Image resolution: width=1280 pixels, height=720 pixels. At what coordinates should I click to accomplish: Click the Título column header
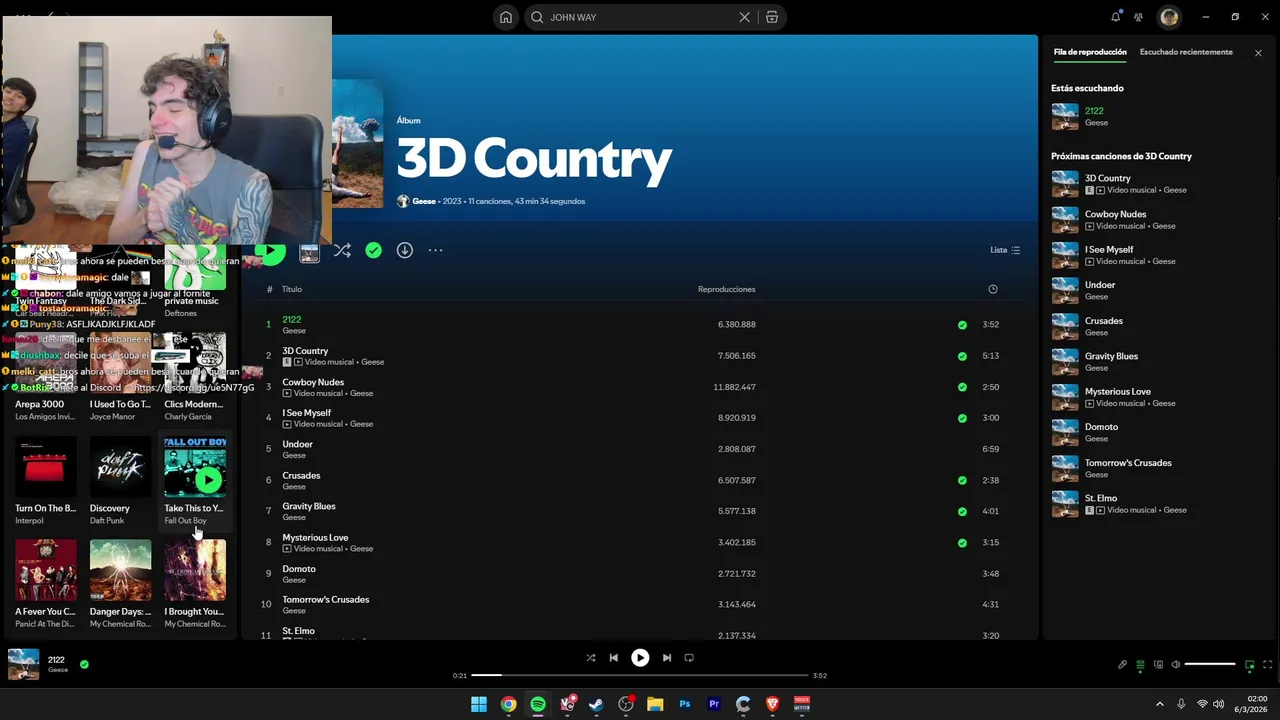point(291,289)
